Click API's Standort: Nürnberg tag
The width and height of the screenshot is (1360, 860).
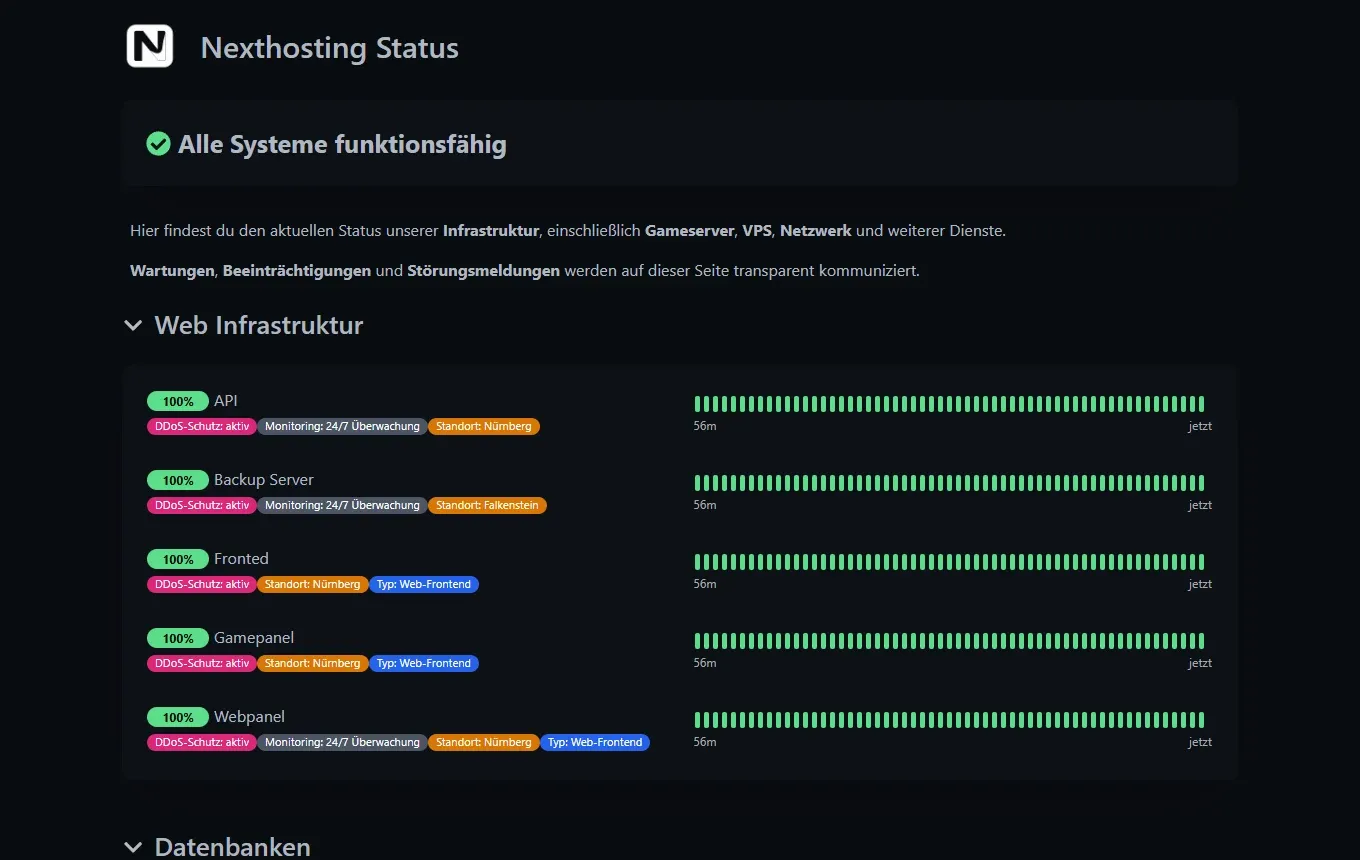pyautogui.click(x=484, y=426)
